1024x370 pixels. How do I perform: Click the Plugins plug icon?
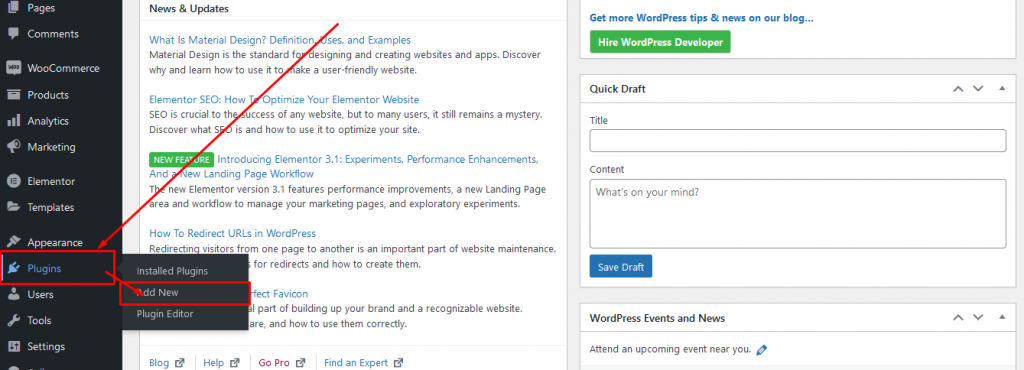[x=13, y=268]
